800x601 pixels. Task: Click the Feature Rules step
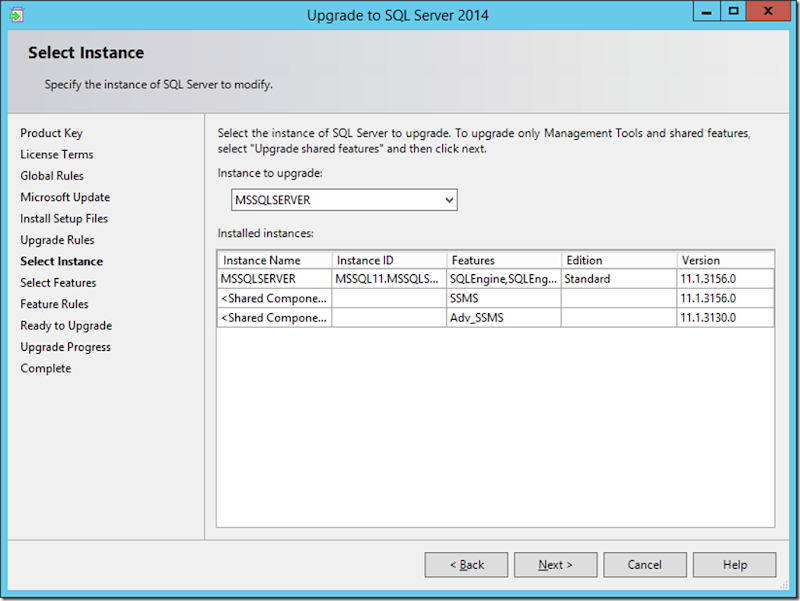[x=55, y=305]
